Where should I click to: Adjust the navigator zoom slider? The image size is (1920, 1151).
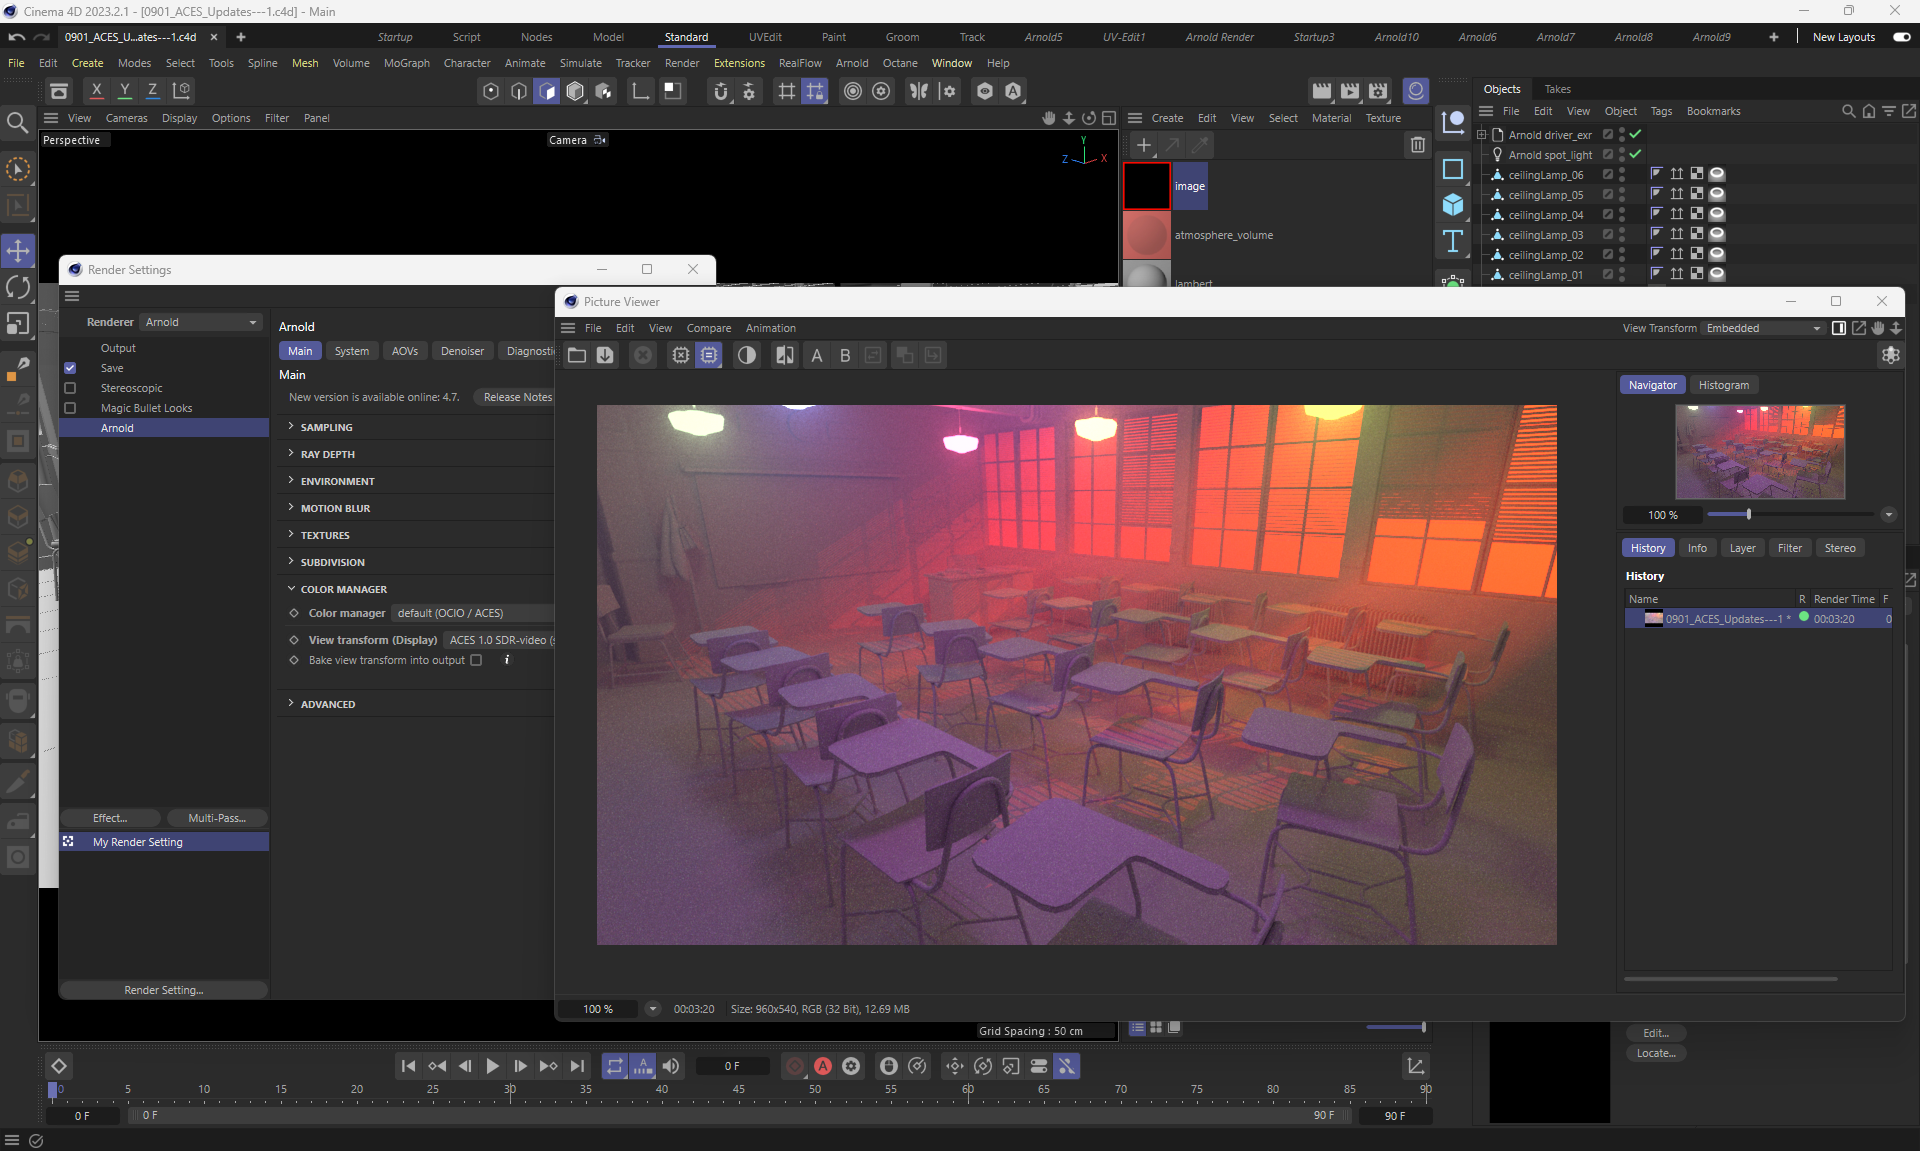click(x=1748, y=514)
